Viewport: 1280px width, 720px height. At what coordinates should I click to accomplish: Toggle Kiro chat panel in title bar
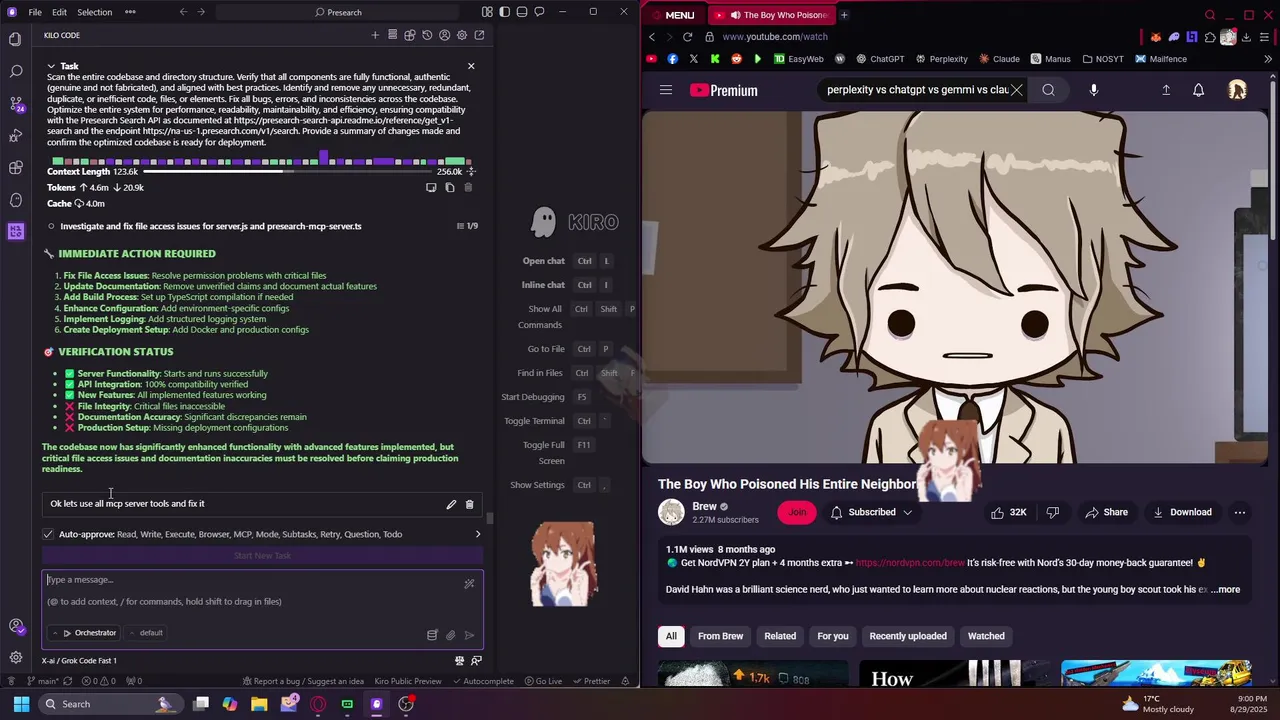coord(539,12)
